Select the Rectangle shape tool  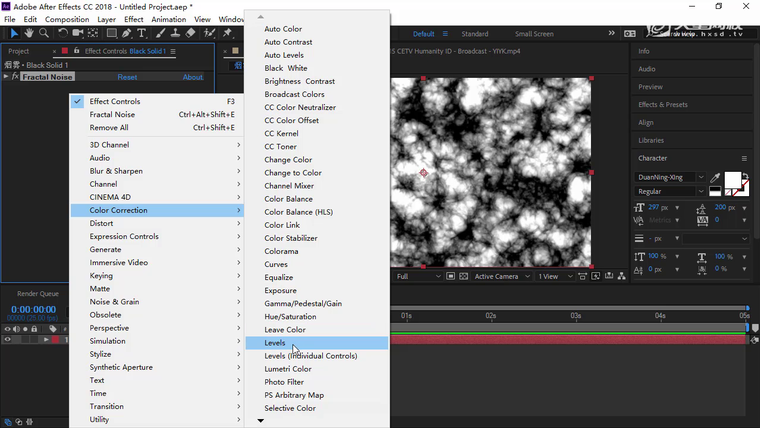(x=111, y=34)
